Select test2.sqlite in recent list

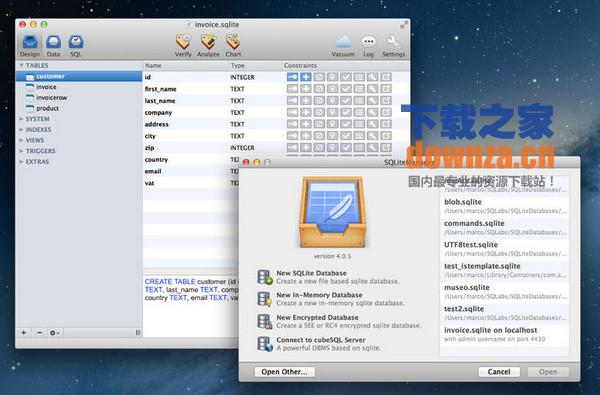pos(504,313)
